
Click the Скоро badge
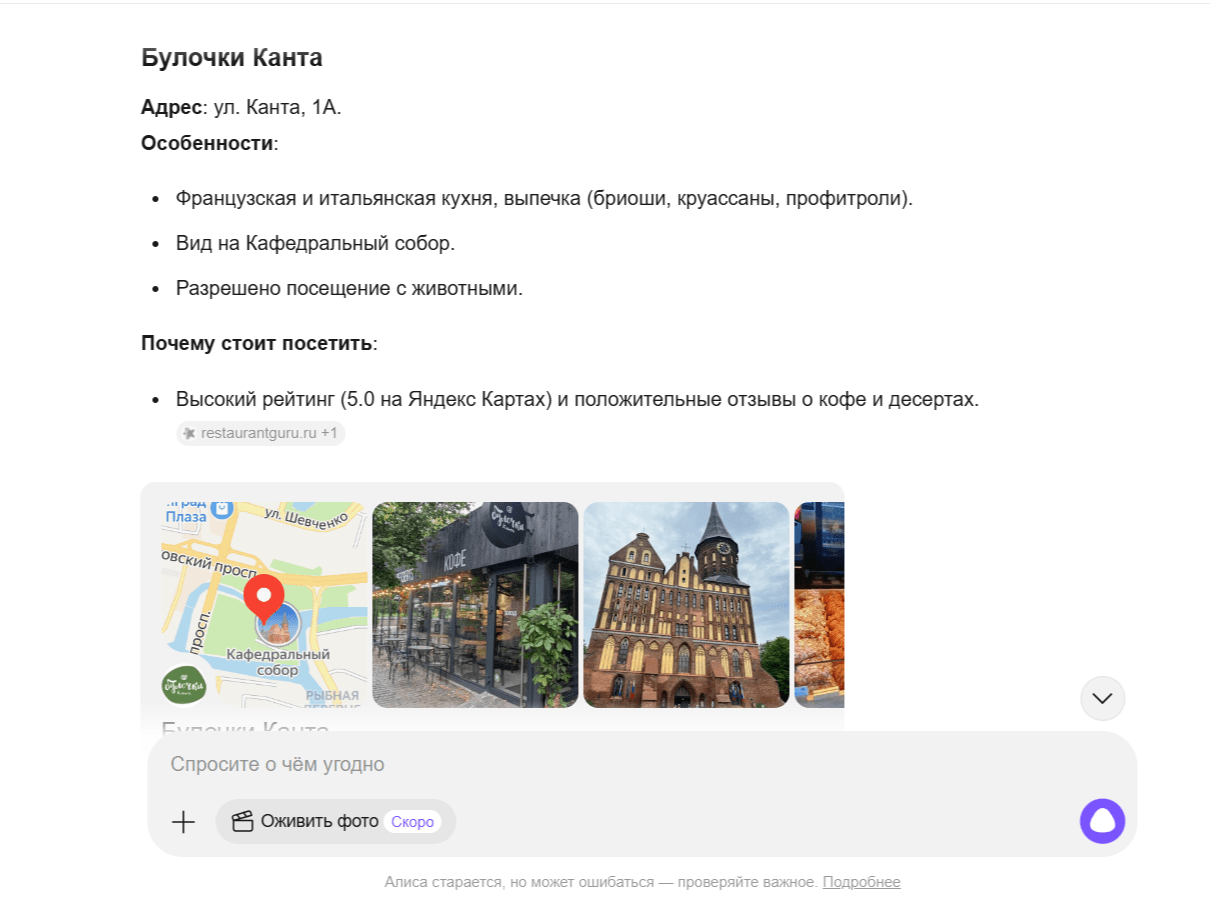tap(412, 822)
